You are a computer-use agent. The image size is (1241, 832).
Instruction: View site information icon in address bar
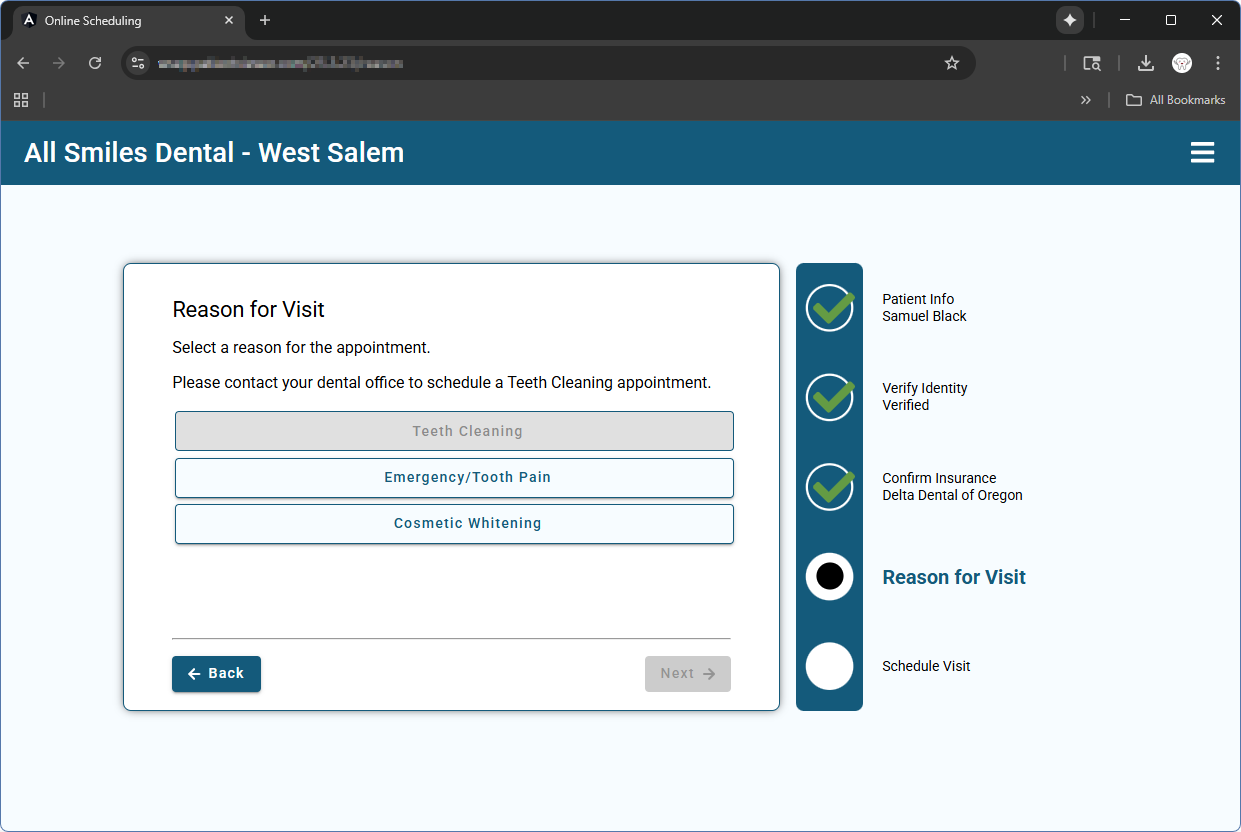[138, 63]
